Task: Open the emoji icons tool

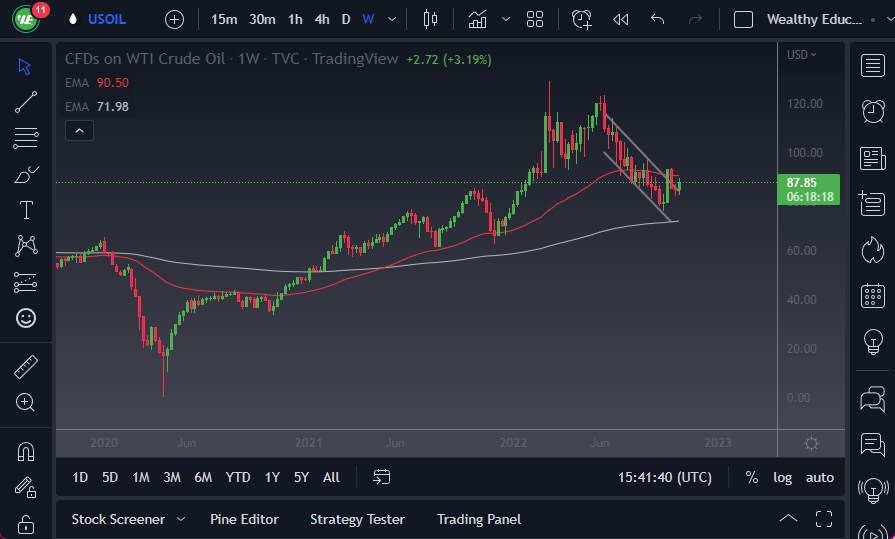Action: 26,318
